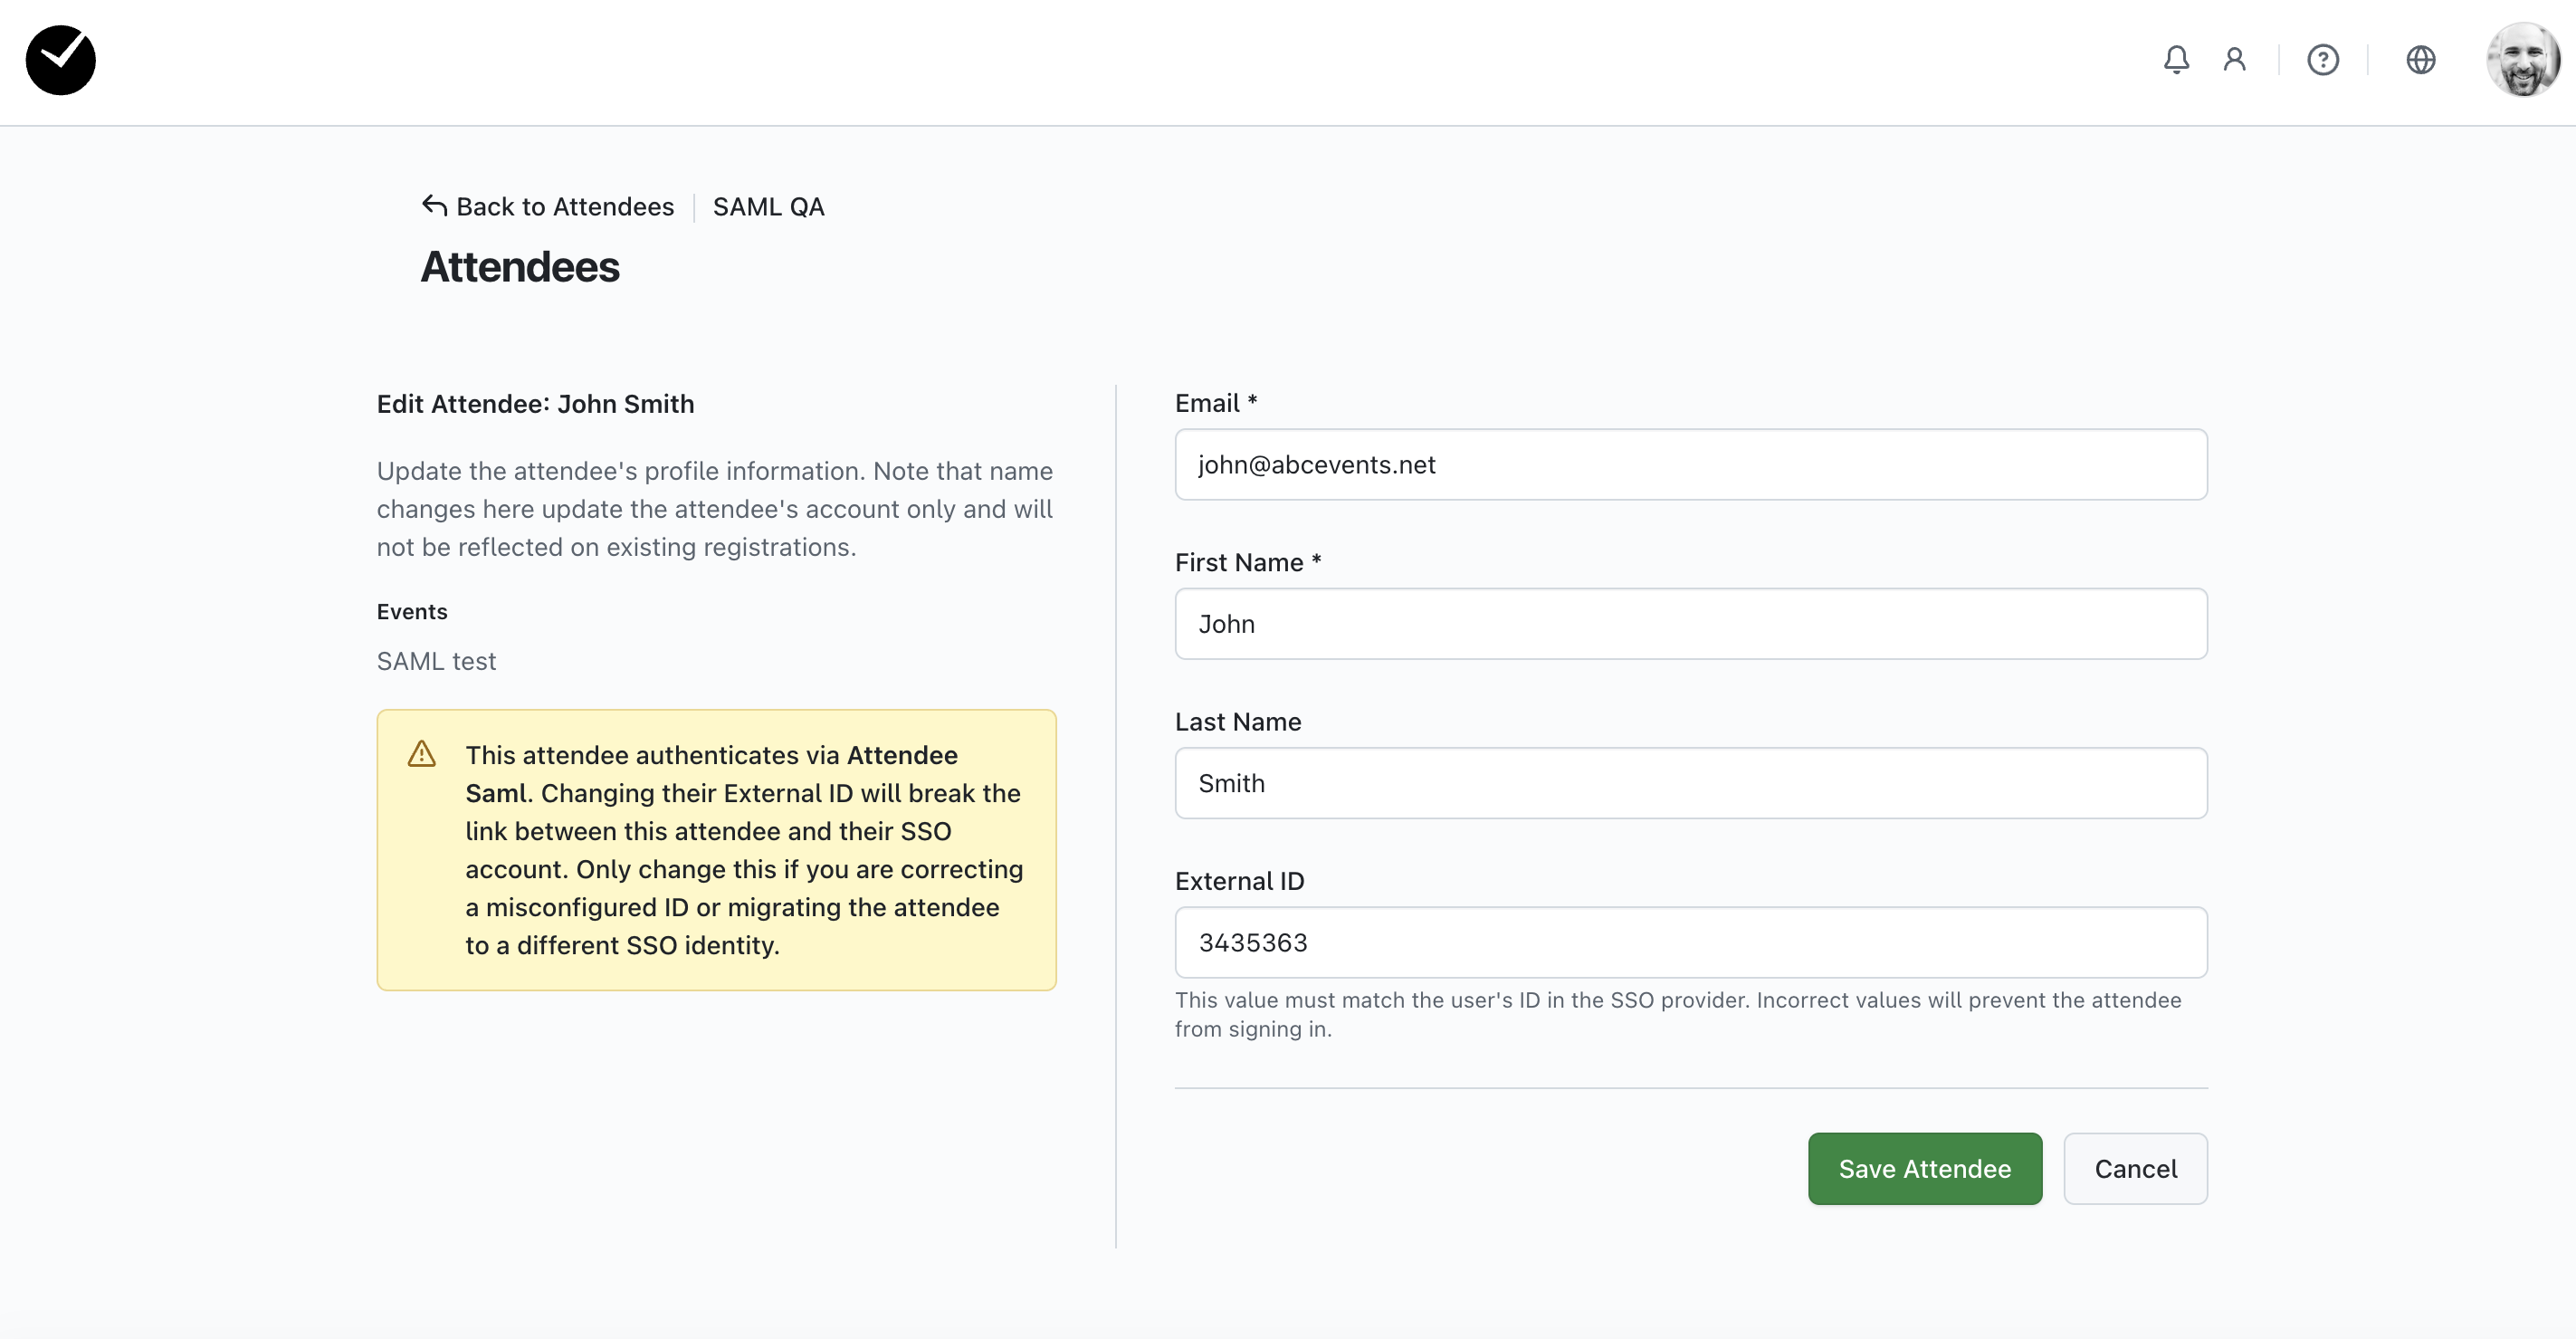Click the user account person icon
The height and width of the screenshot is (1339, 2576).
pos(2234,60)
